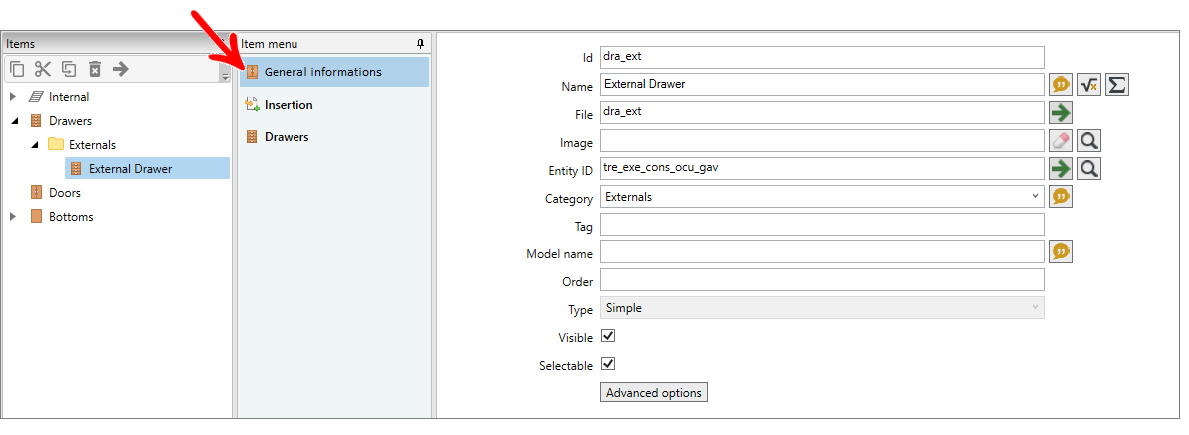
Task: Expand the Bottoms tree node
Action: pyautogui.click(x=13, y=217)
